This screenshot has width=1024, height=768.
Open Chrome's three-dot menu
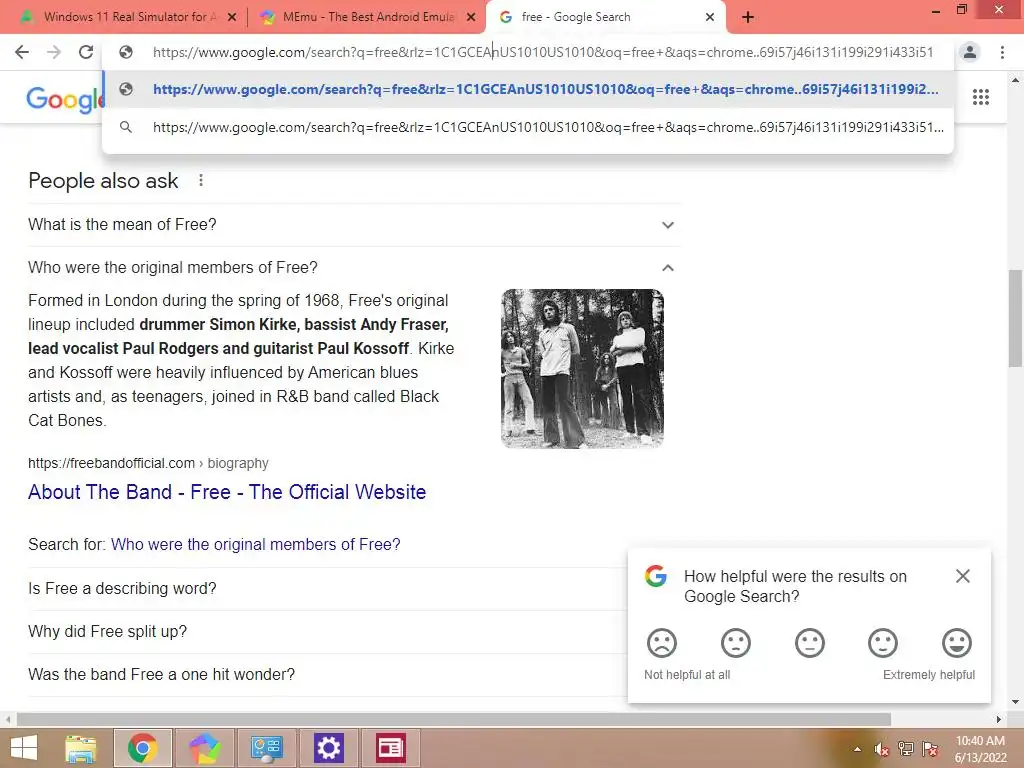1002,52
